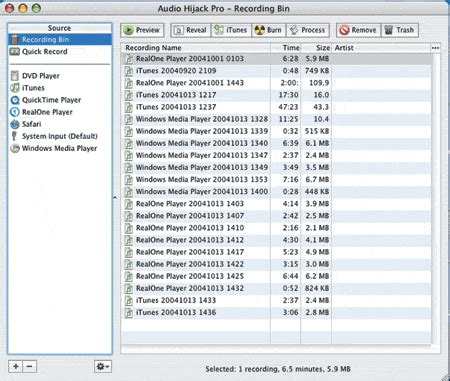
Task: Click the Safari compass icon
Action: pyautogui.click(x=15, y=124)
